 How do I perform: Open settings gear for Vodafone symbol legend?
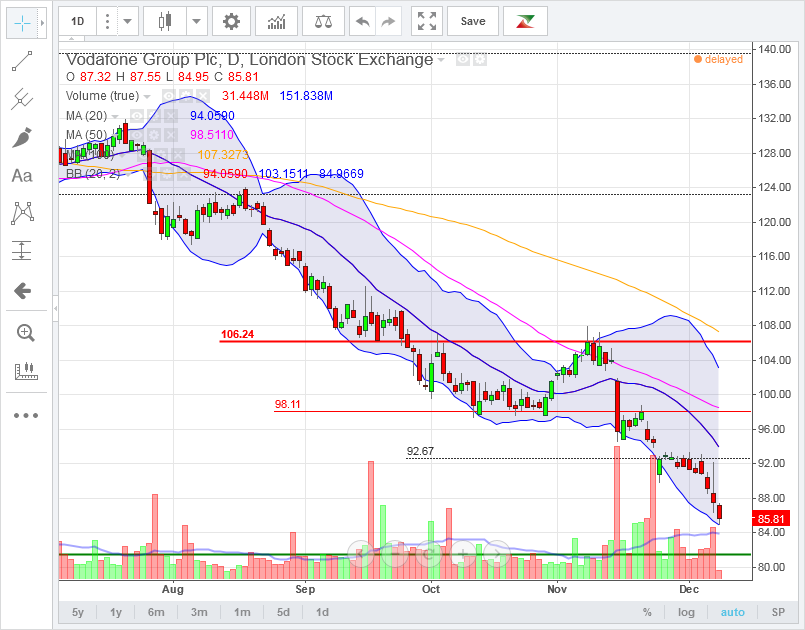click(x=480, y=60)
